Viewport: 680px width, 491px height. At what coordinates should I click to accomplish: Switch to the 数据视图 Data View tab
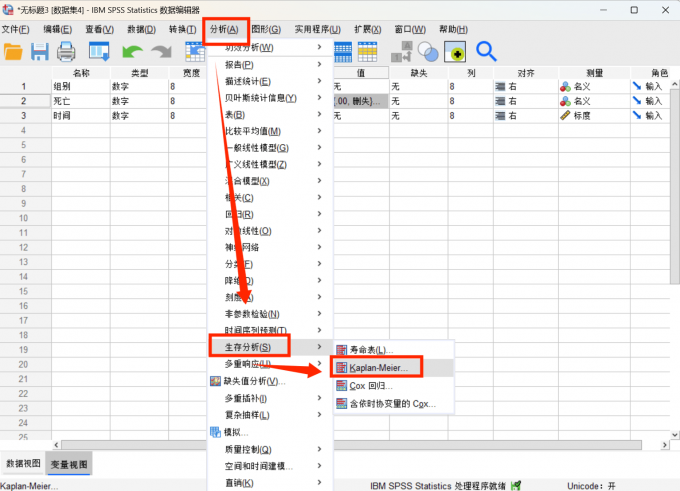pos(23,464)
